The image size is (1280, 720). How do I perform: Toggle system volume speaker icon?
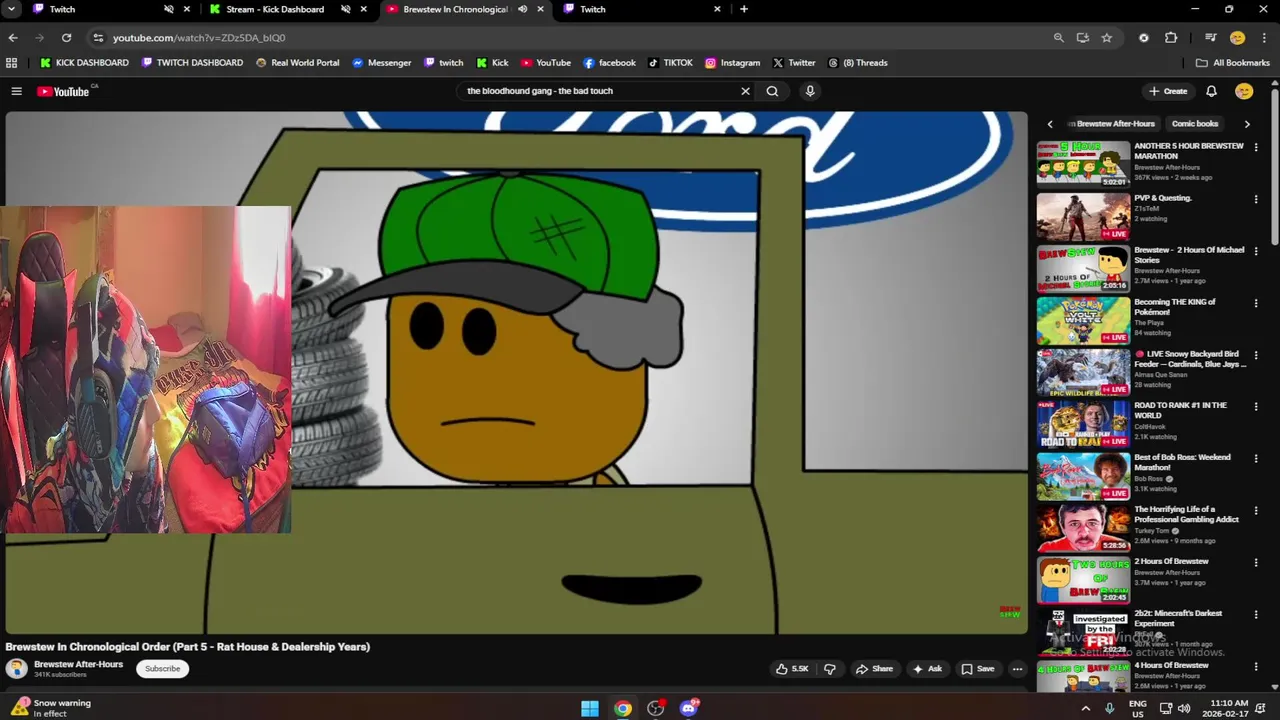1184,708
